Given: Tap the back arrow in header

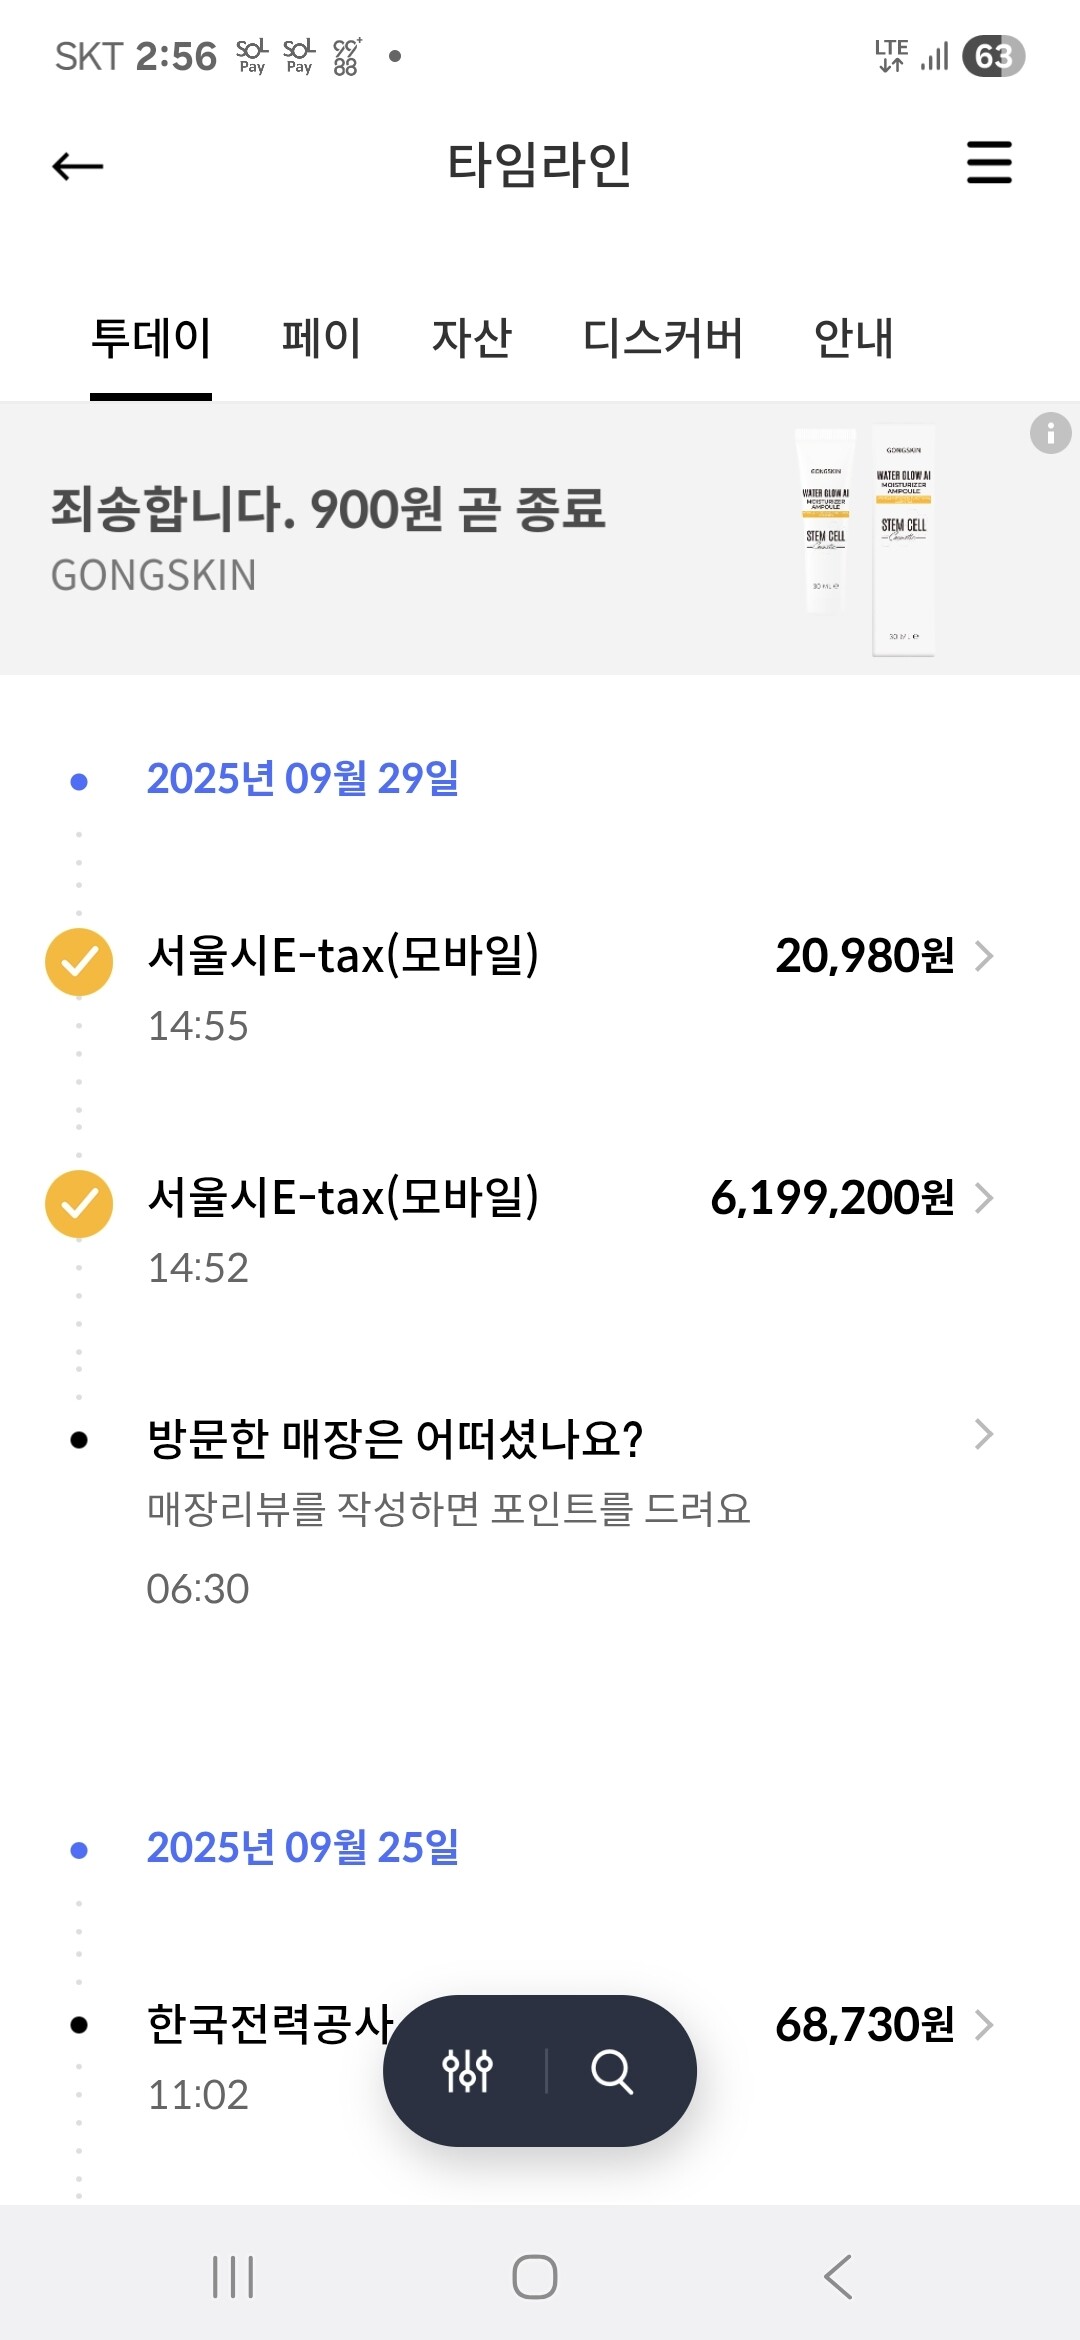Looking at the screenshot, I should coord(78,166).
